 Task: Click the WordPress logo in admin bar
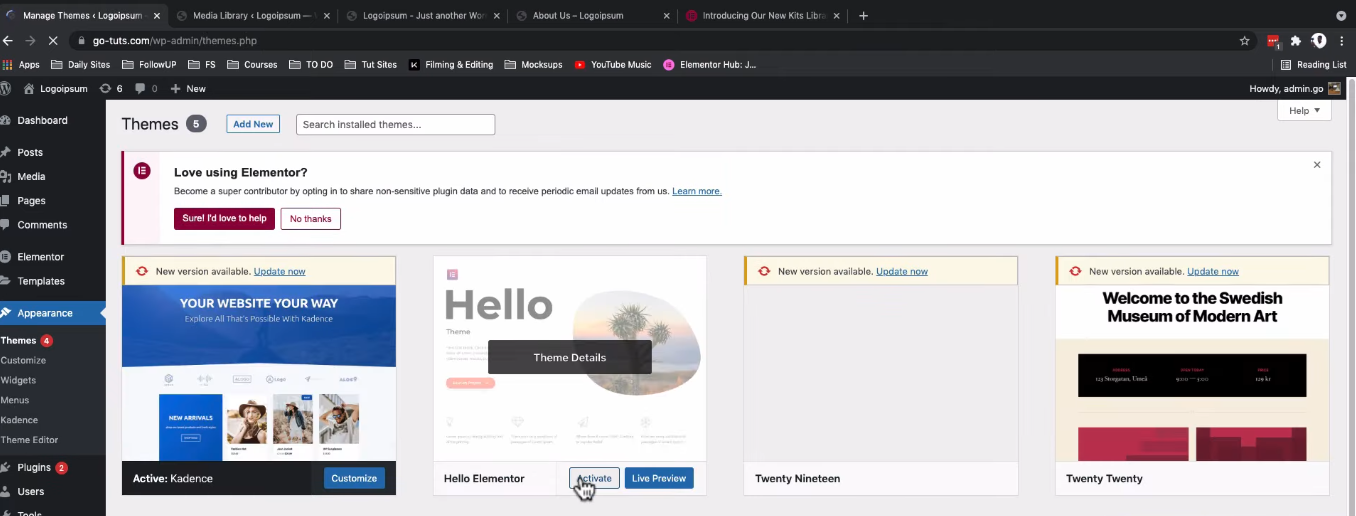pos(5,88)
